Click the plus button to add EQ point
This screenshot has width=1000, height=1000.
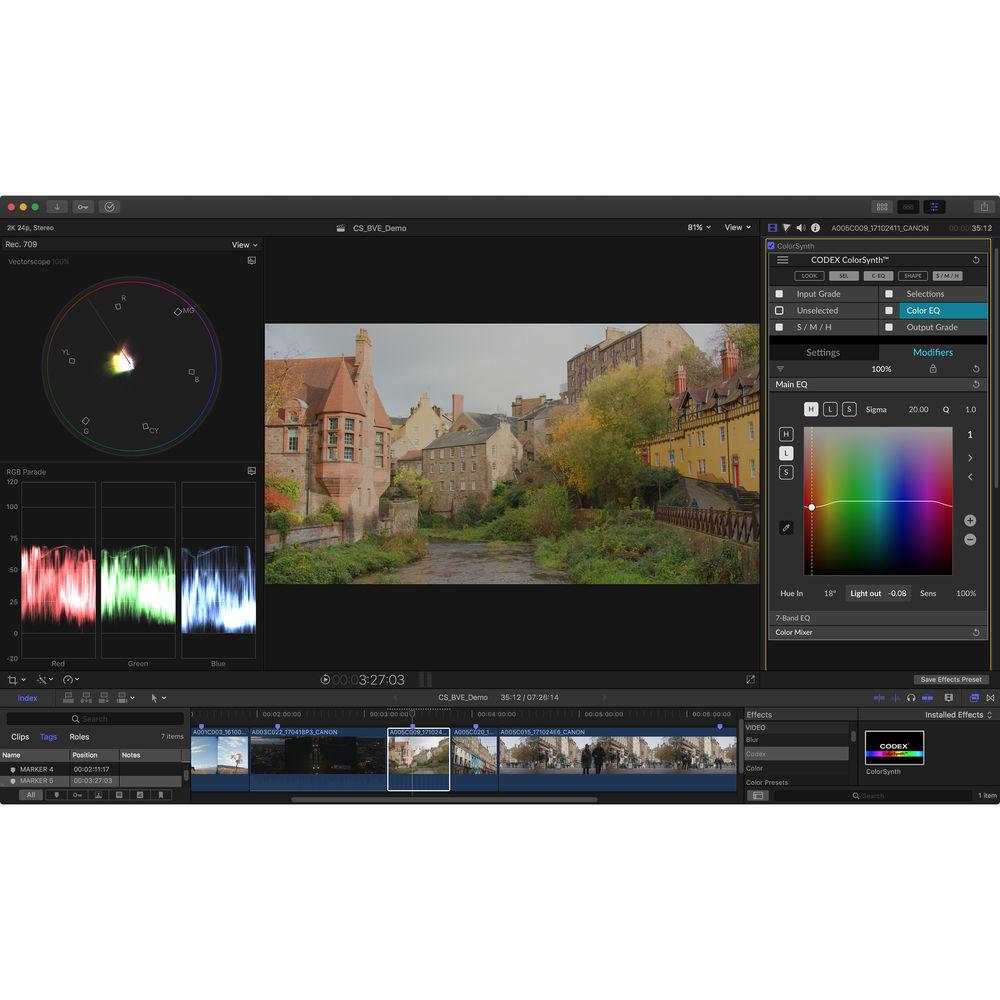[x=970, y=521]
